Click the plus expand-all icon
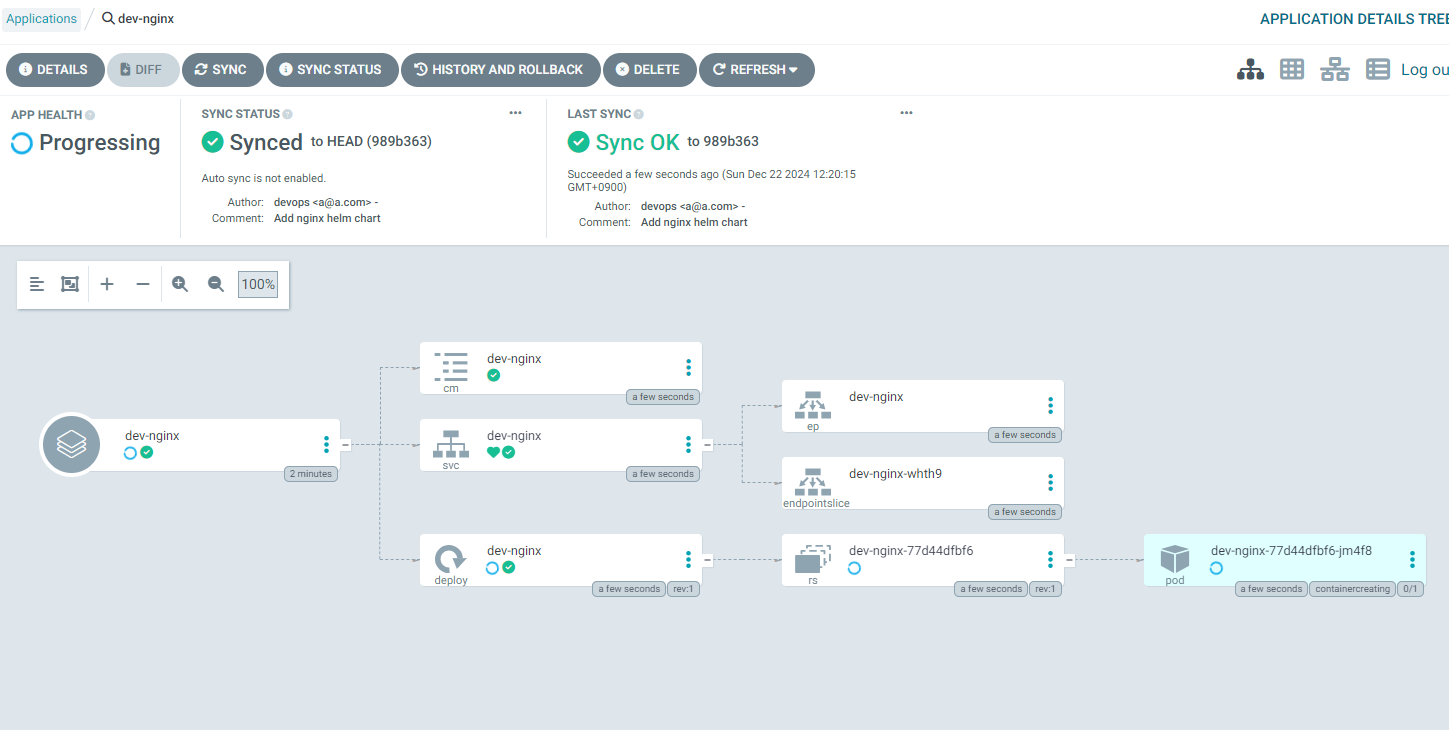This screenshot has width=1449, height=730. click(x=107, y=284)
